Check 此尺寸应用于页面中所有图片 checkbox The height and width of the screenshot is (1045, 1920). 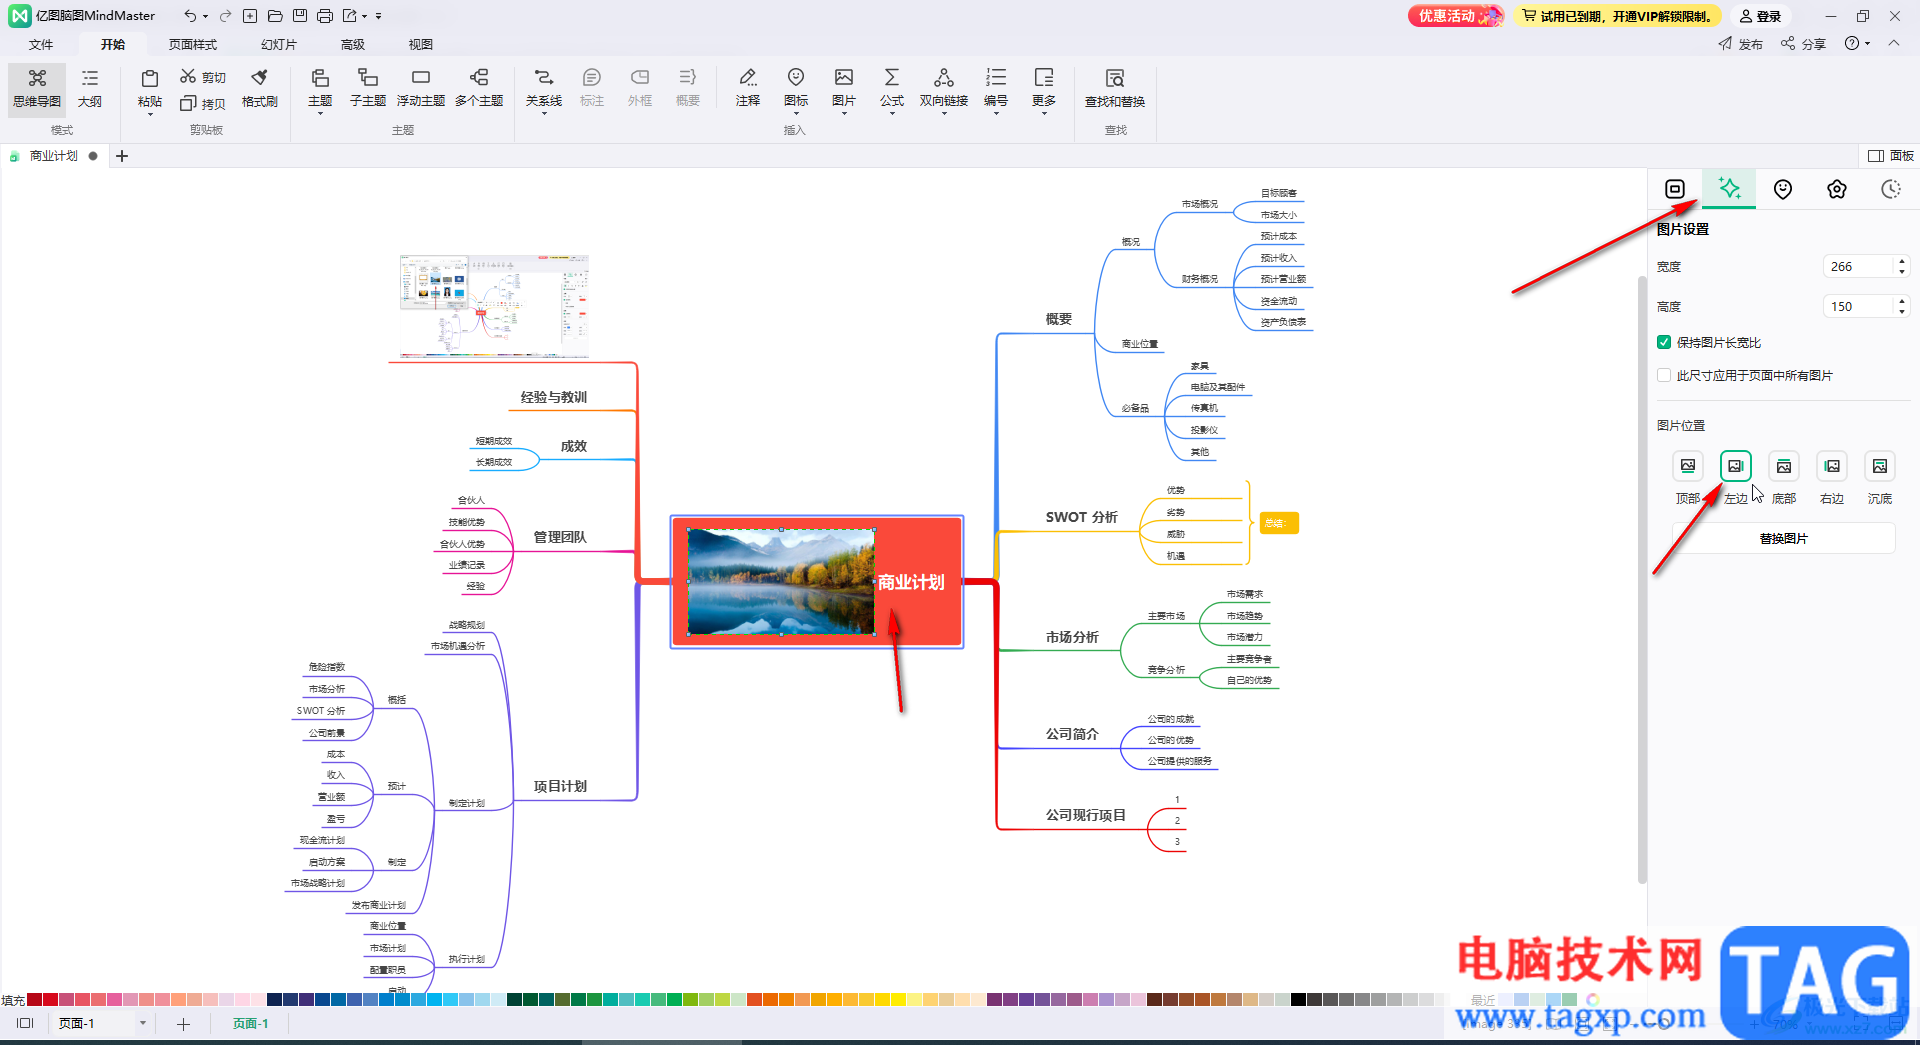pos(1664,375)
